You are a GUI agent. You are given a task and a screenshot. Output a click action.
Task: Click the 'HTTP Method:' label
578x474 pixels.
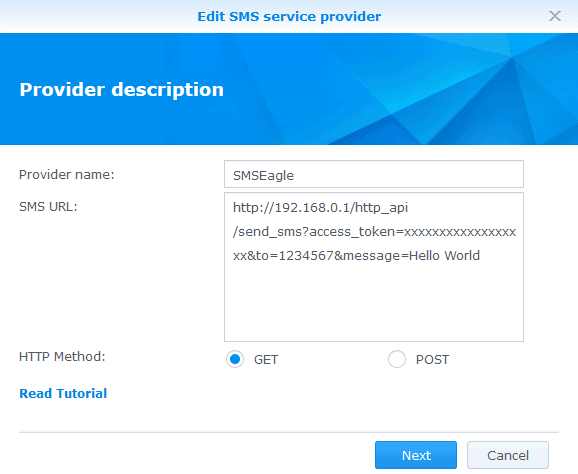(x=62, y=357)
